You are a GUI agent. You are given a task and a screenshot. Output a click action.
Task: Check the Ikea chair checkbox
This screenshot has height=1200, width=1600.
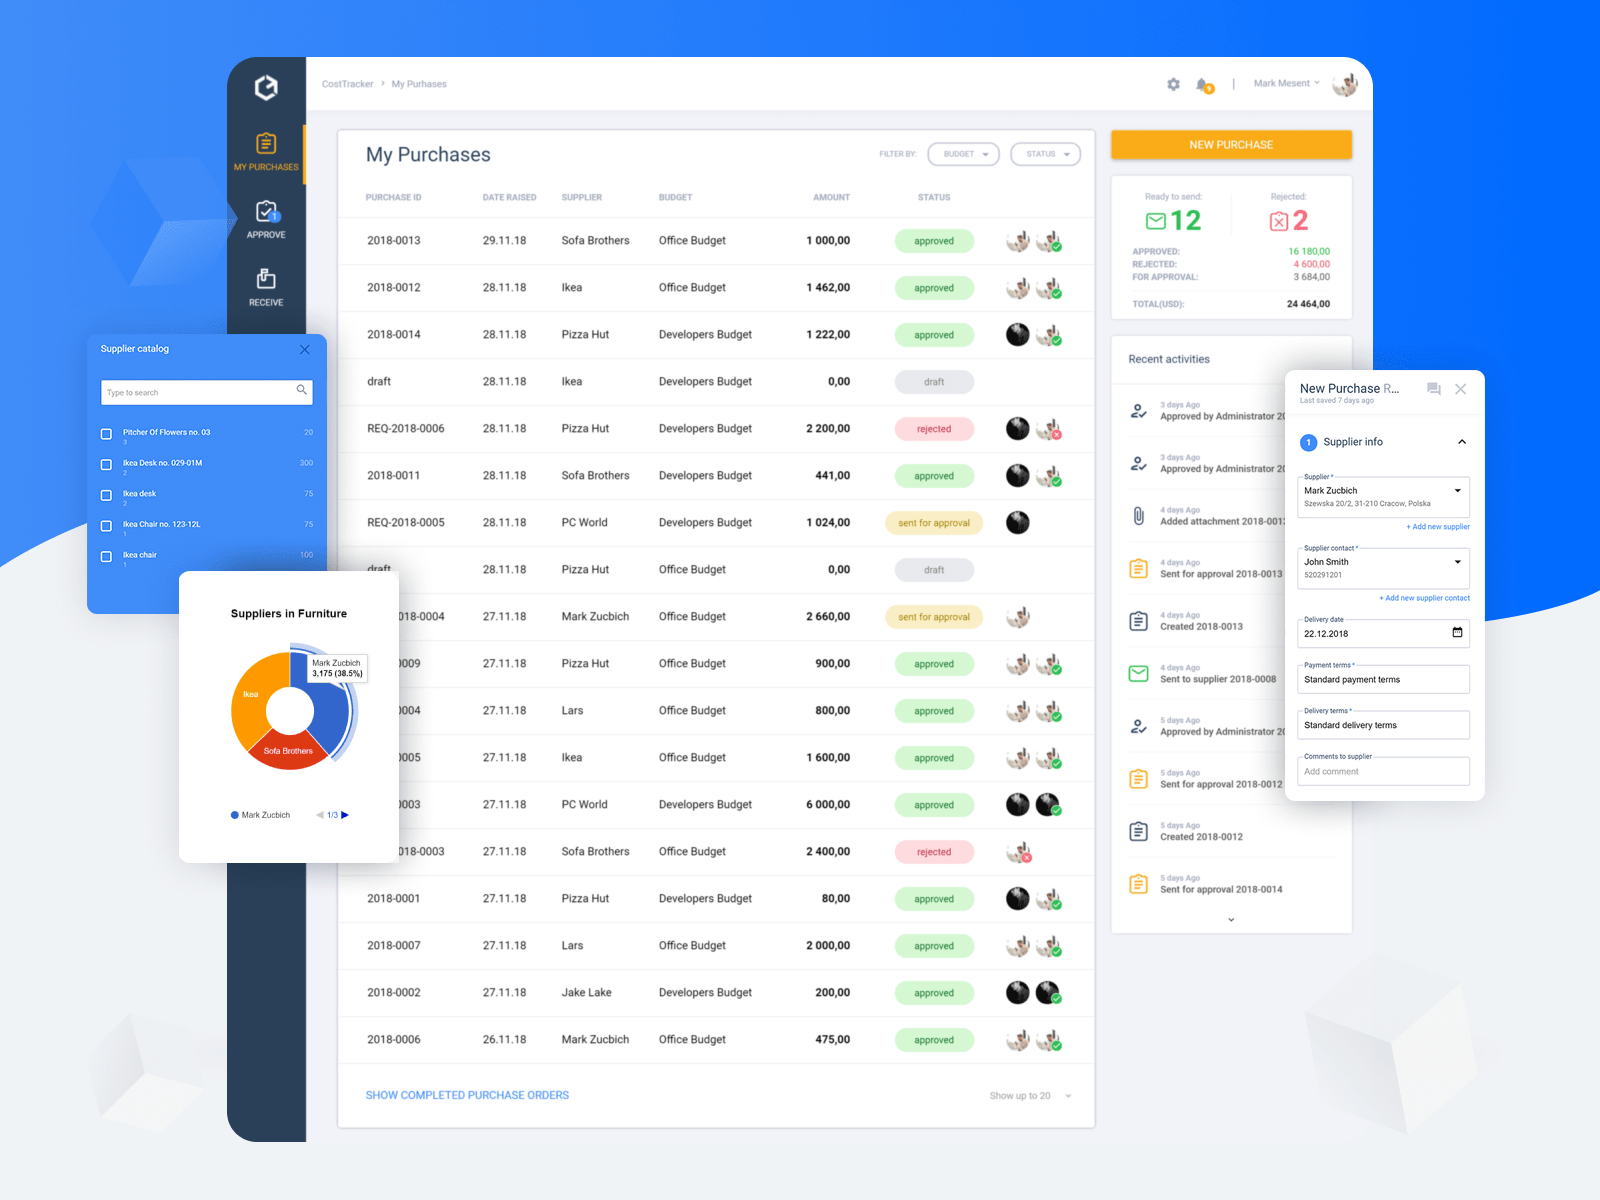pyautogui.click(x=106, y=556)
